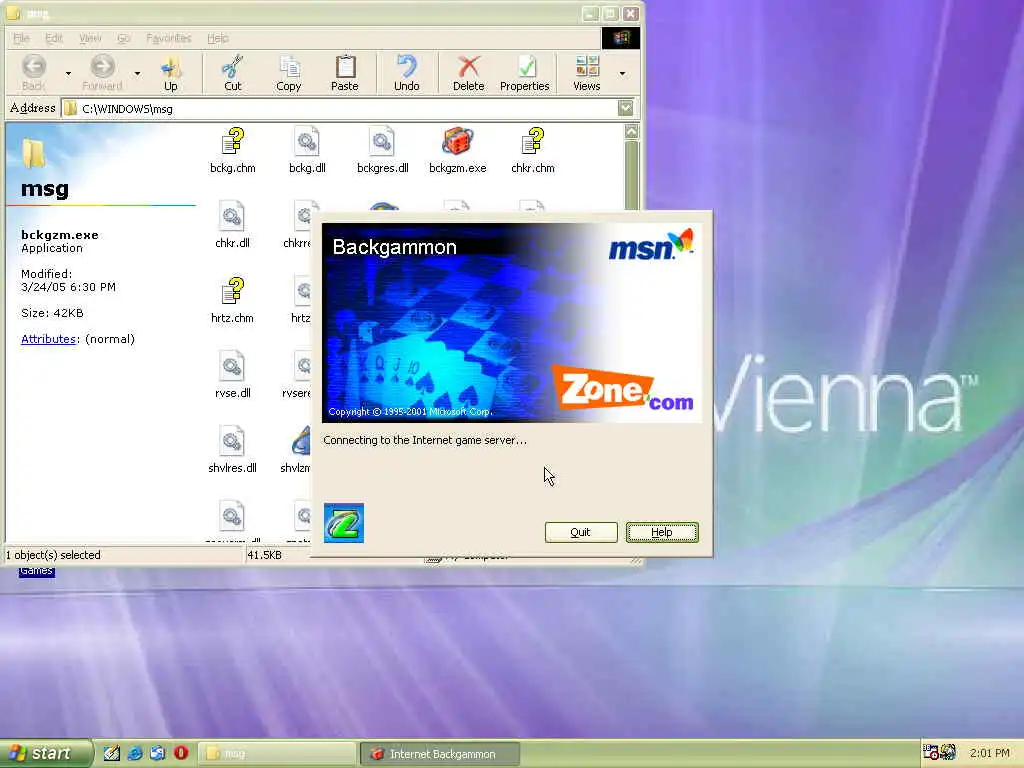Screen dimensions: 1024x768
Task: Click the Copy toolbar icon
Action: click(288, 72)
